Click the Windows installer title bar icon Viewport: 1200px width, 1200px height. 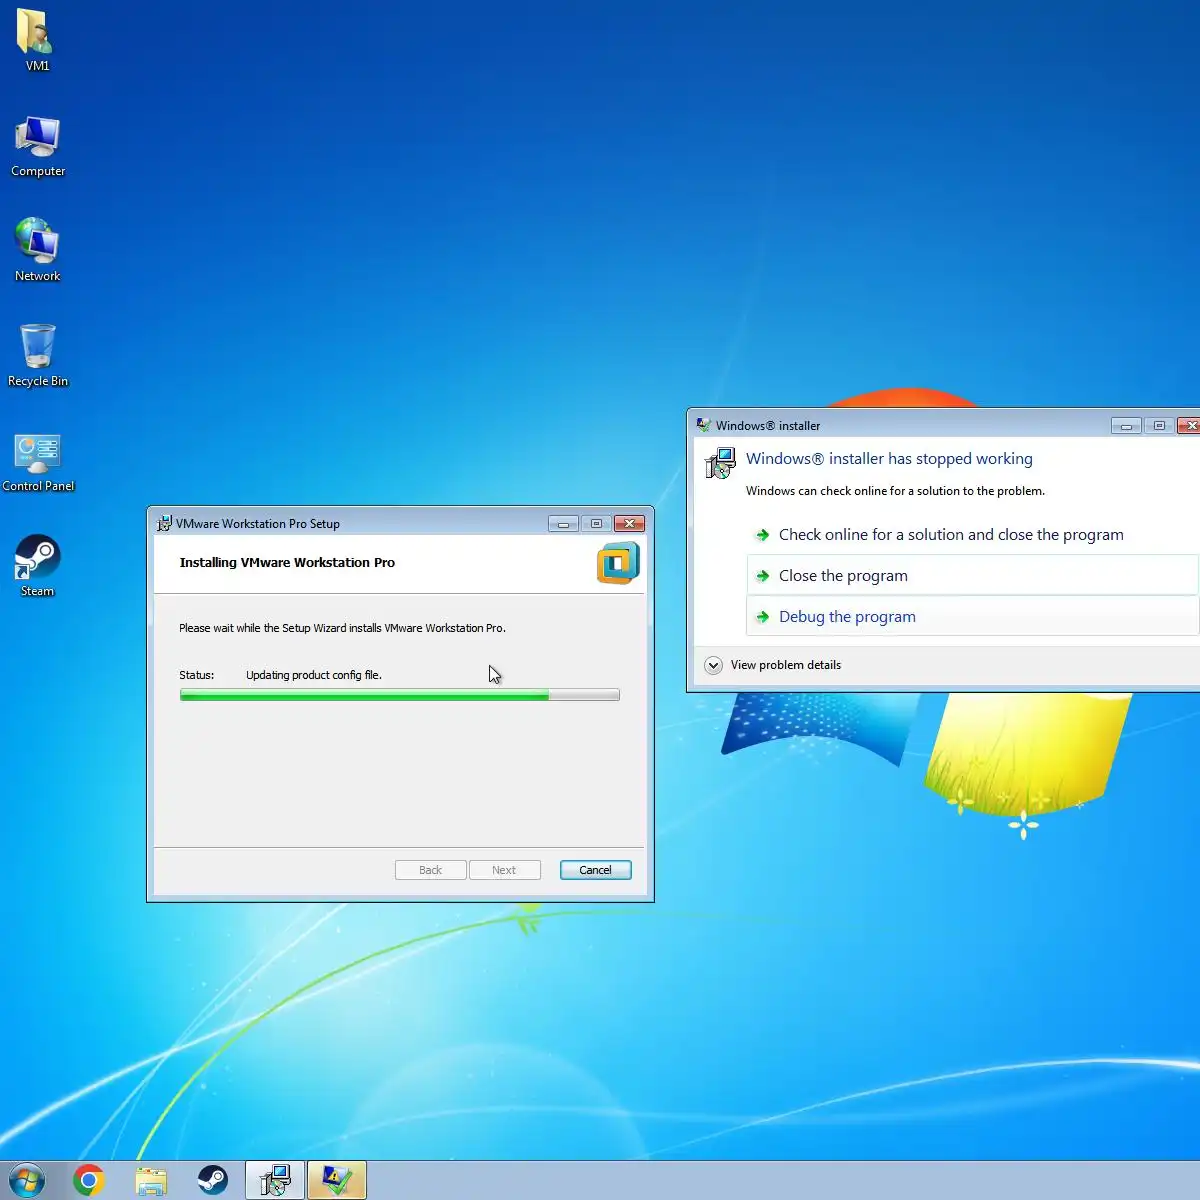point(704,425)
